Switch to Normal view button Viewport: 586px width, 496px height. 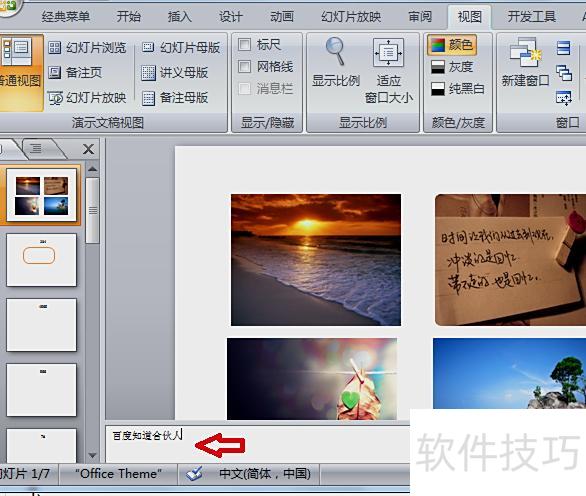[21, 73]
